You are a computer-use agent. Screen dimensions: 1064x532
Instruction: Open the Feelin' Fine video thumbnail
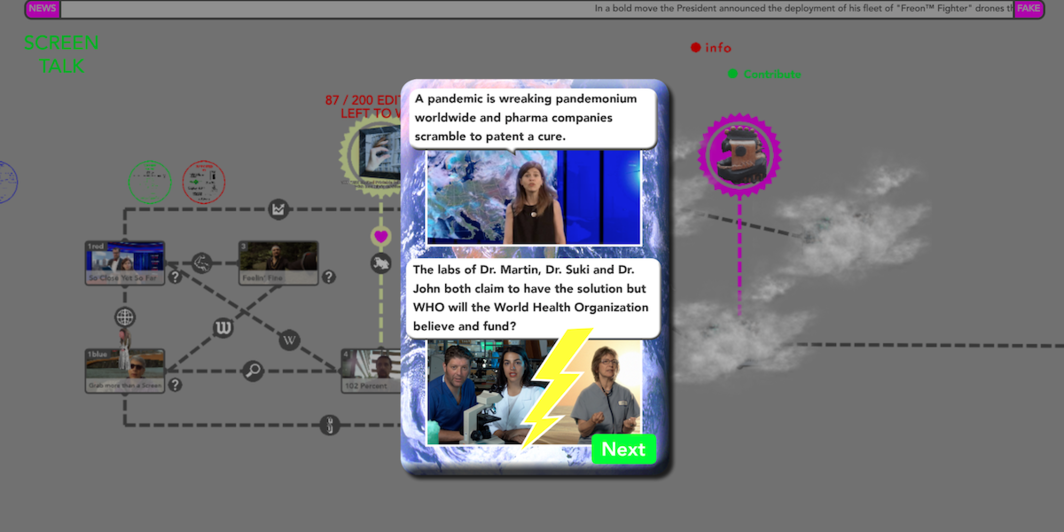click(278, 262)
